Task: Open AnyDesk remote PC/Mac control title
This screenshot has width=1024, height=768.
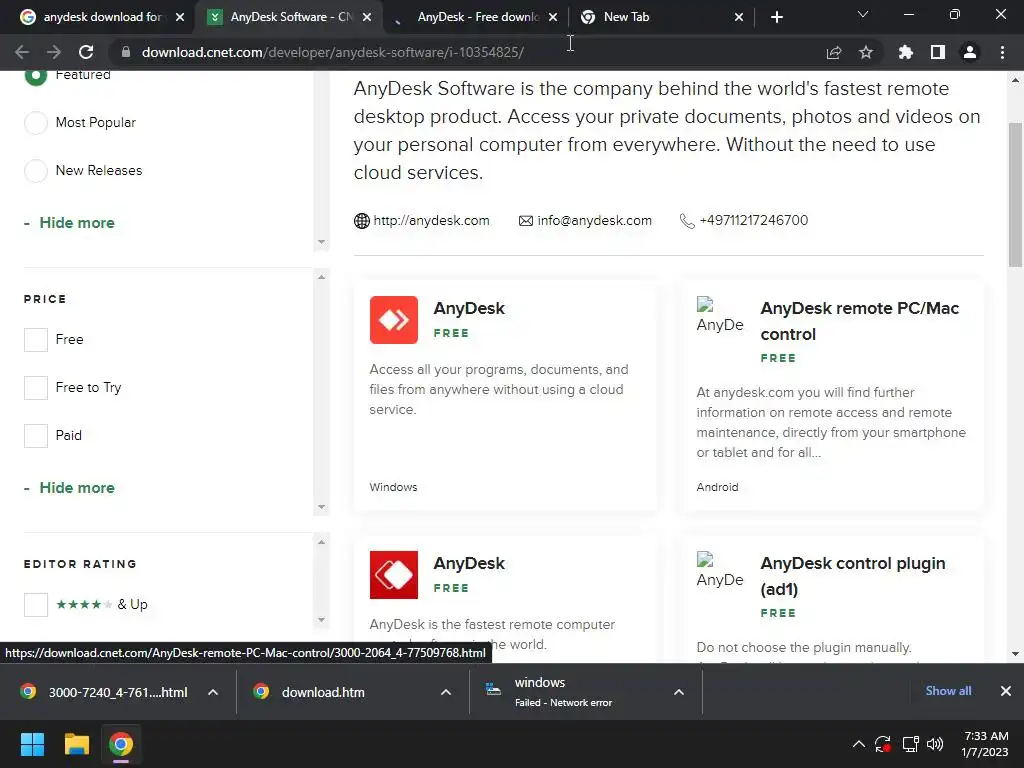Action: click(x=859, y=321)
